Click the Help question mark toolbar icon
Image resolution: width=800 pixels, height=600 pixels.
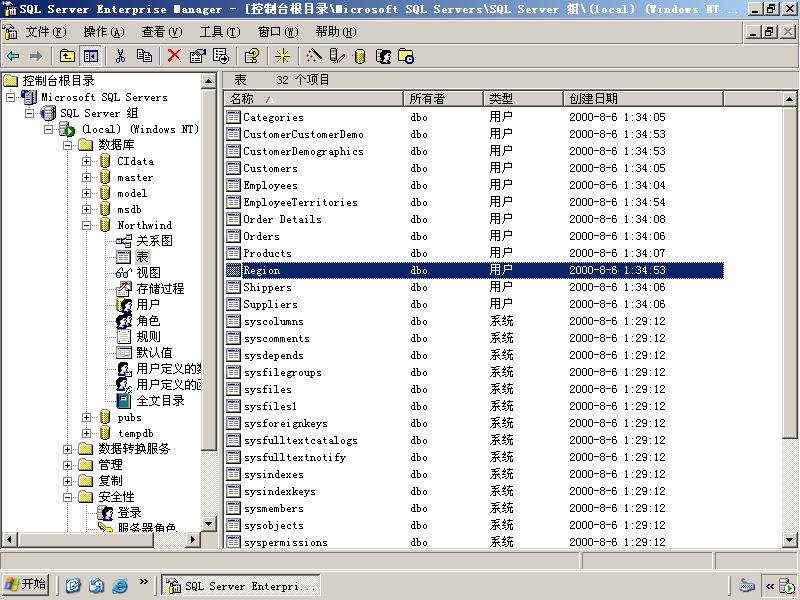pyautogui.click(x=252, y=56)
